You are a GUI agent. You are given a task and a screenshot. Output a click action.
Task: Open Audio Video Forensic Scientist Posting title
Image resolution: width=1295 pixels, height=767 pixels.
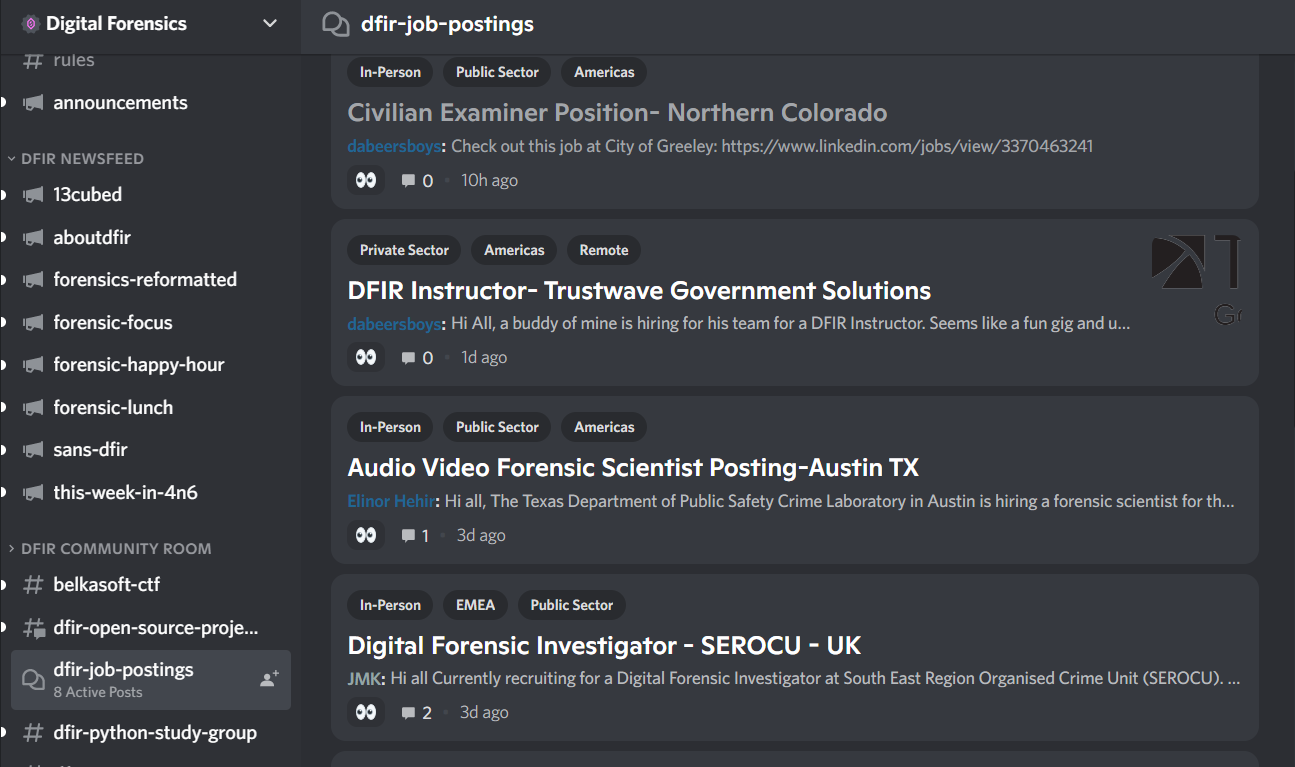(x=633, y=467)
